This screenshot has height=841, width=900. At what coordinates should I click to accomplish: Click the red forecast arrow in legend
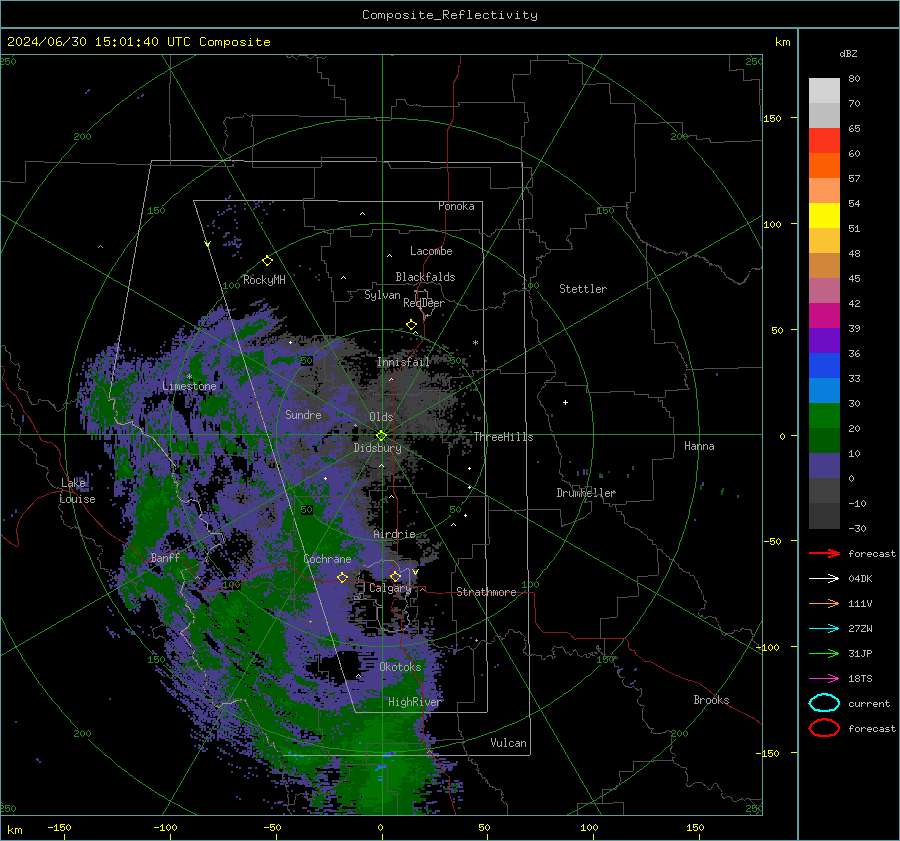tap(824, 553)
